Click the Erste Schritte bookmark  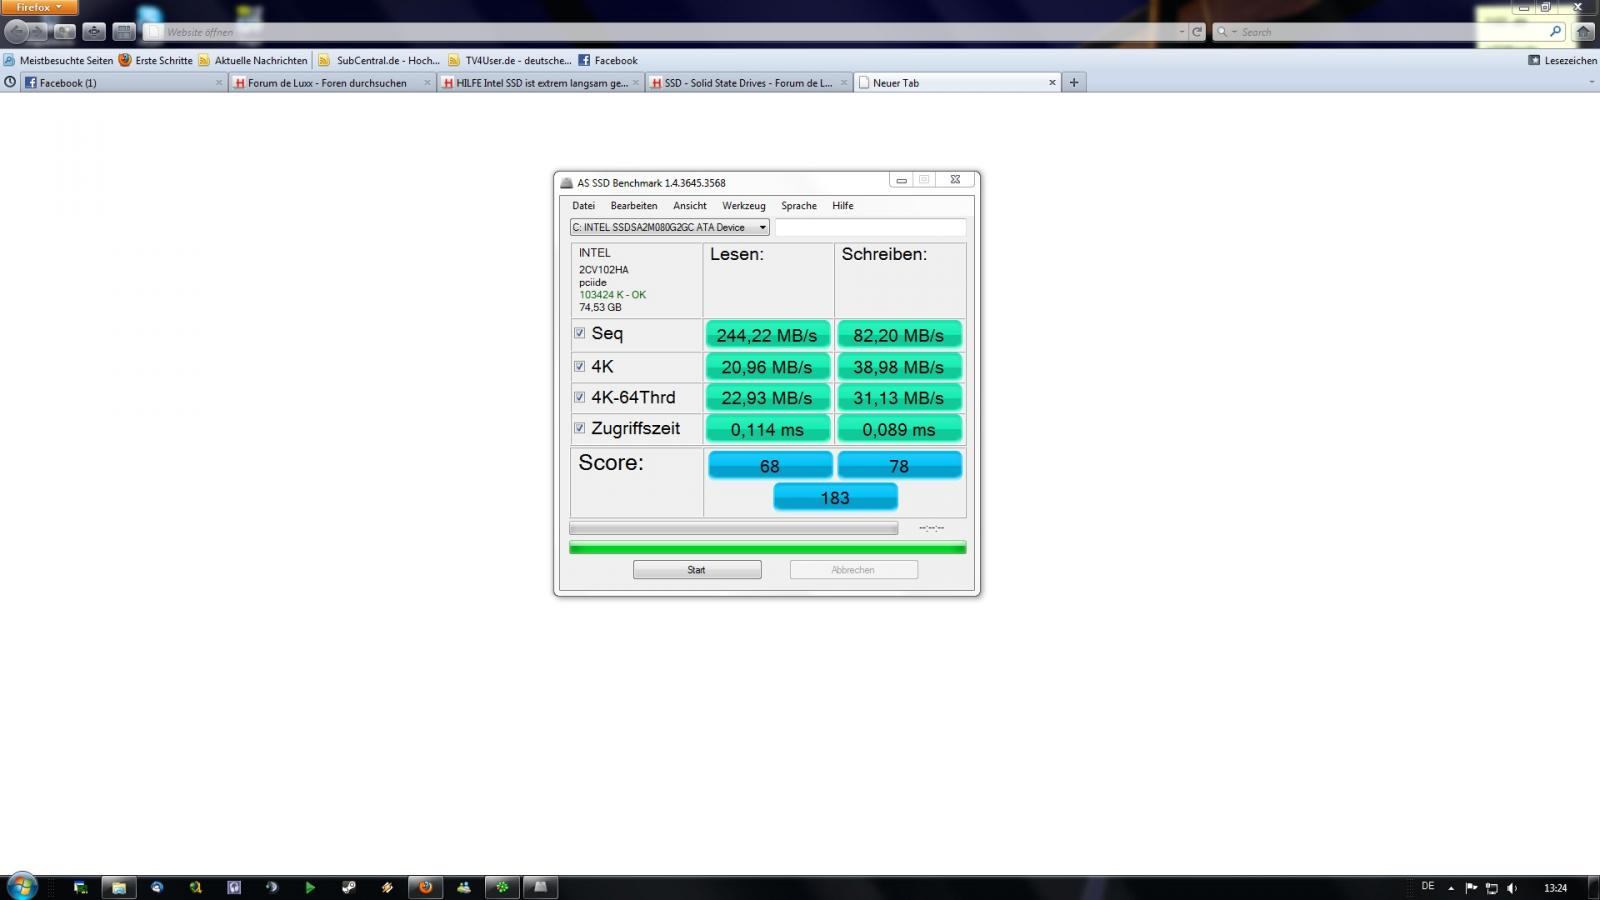pos(155,60)
